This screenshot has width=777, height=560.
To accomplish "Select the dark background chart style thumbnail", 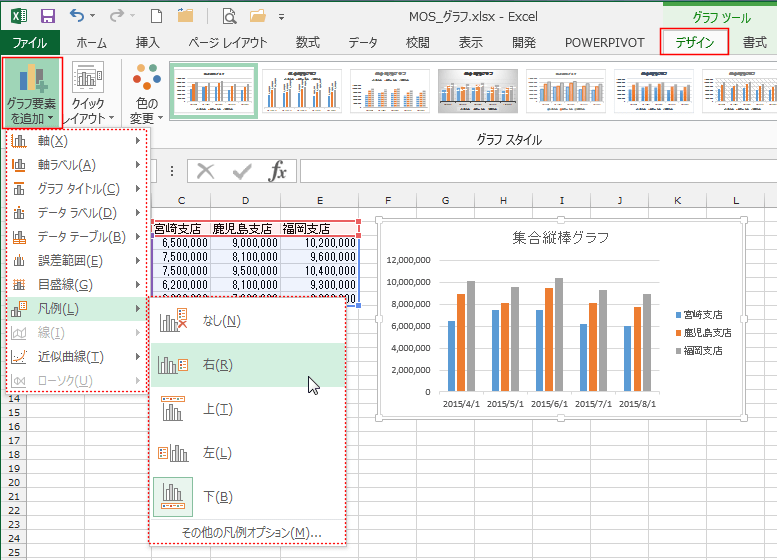I will [x=478, y=92].
